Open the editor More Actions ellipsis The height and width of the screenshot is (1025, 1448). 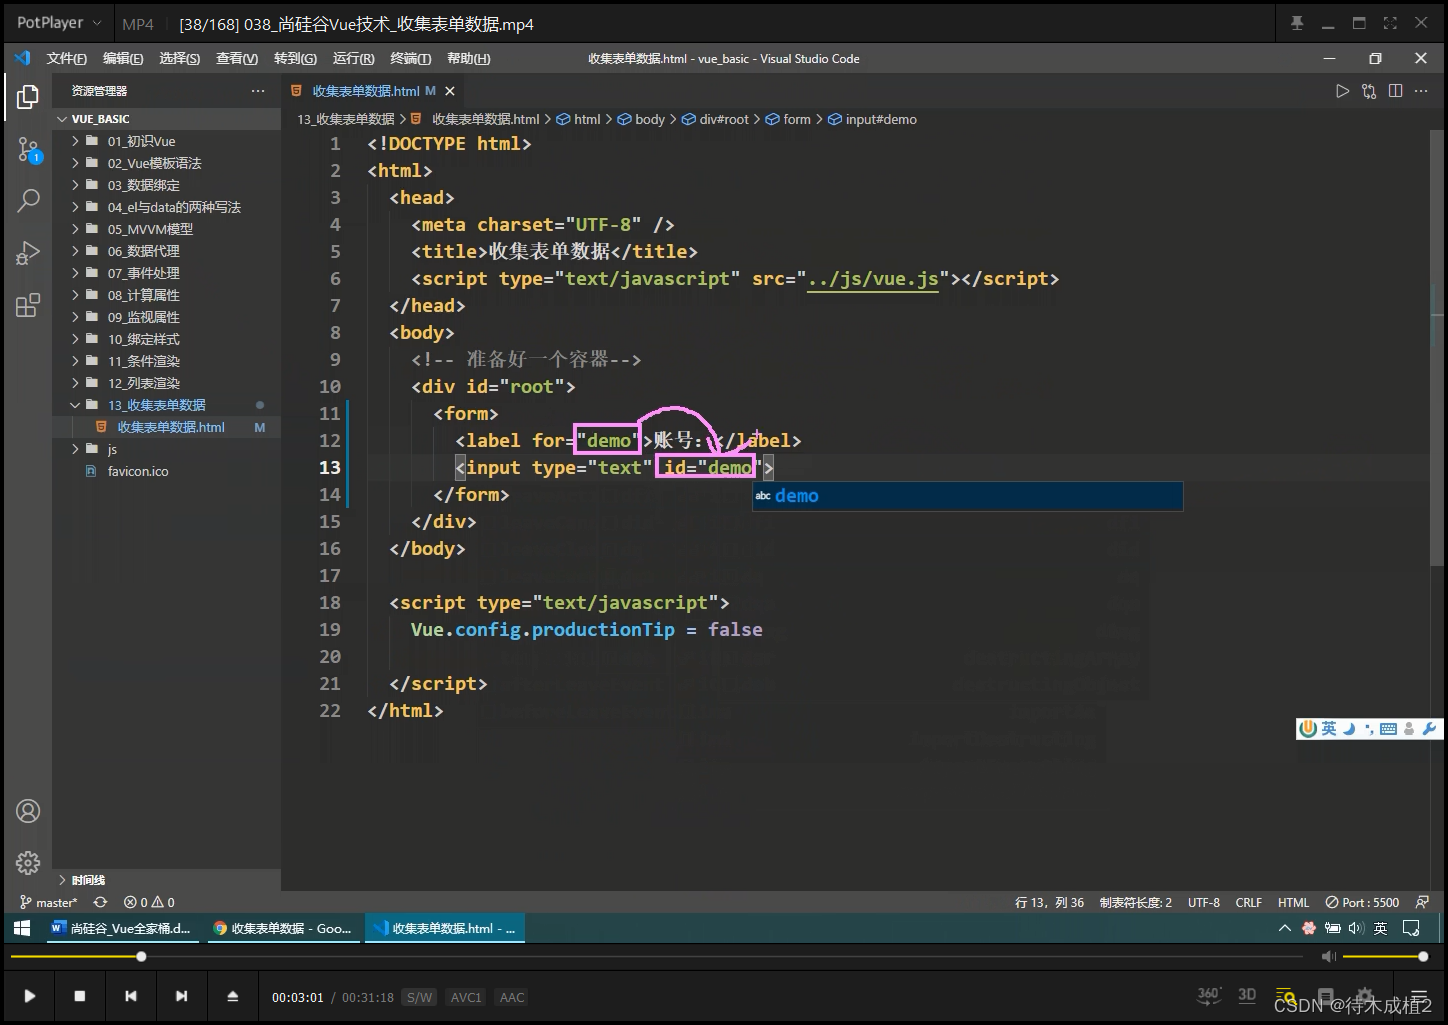(1421, 91)
